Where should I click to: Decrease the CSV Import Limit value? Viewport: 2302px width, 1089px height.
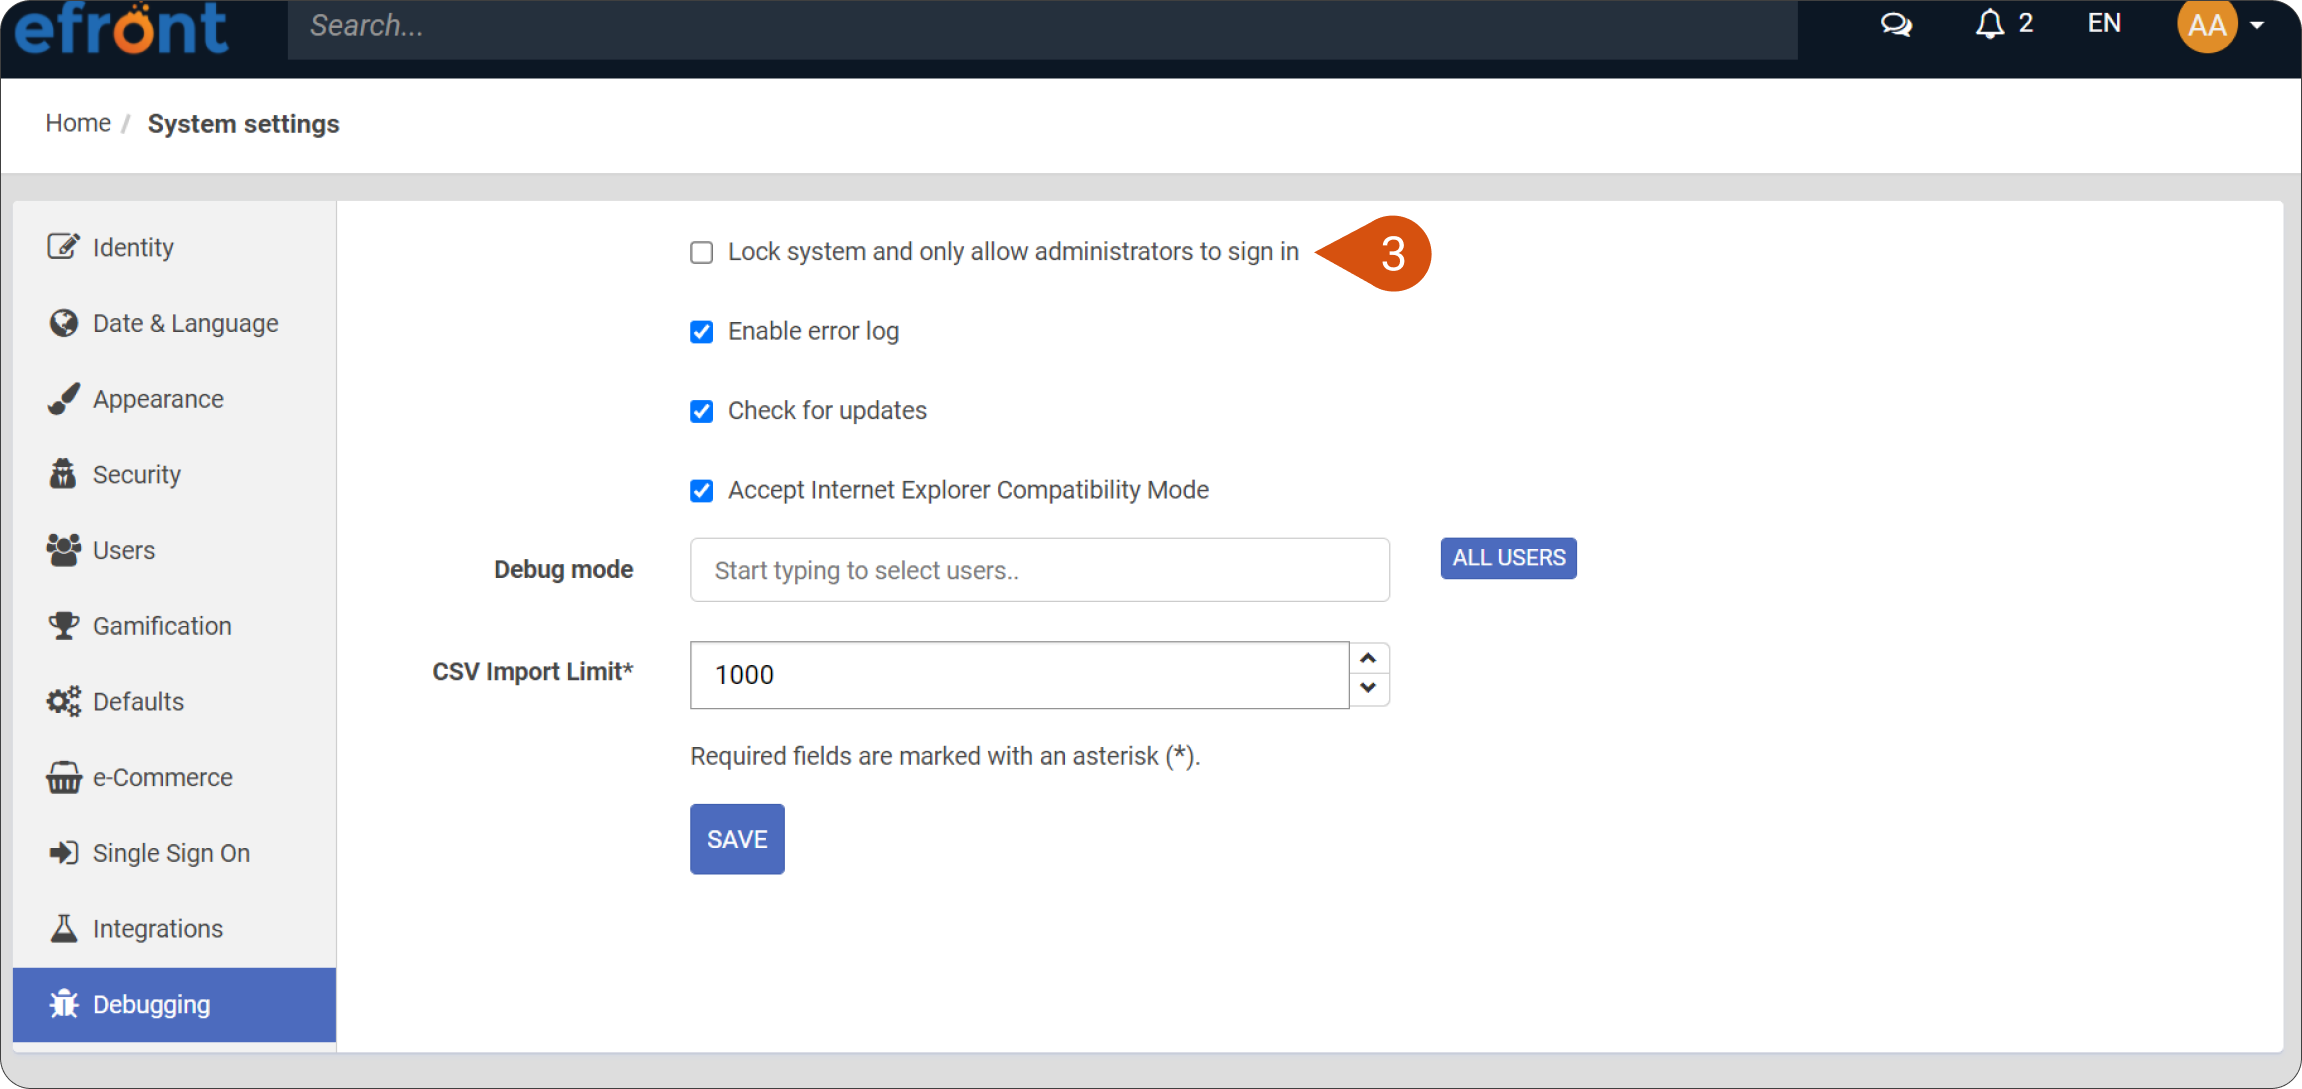(x=1368, y=688)
